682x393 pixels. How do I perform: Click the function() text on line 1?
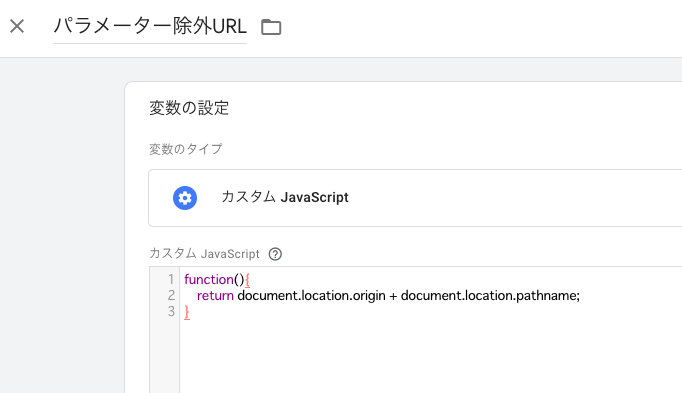click(214, 280)
